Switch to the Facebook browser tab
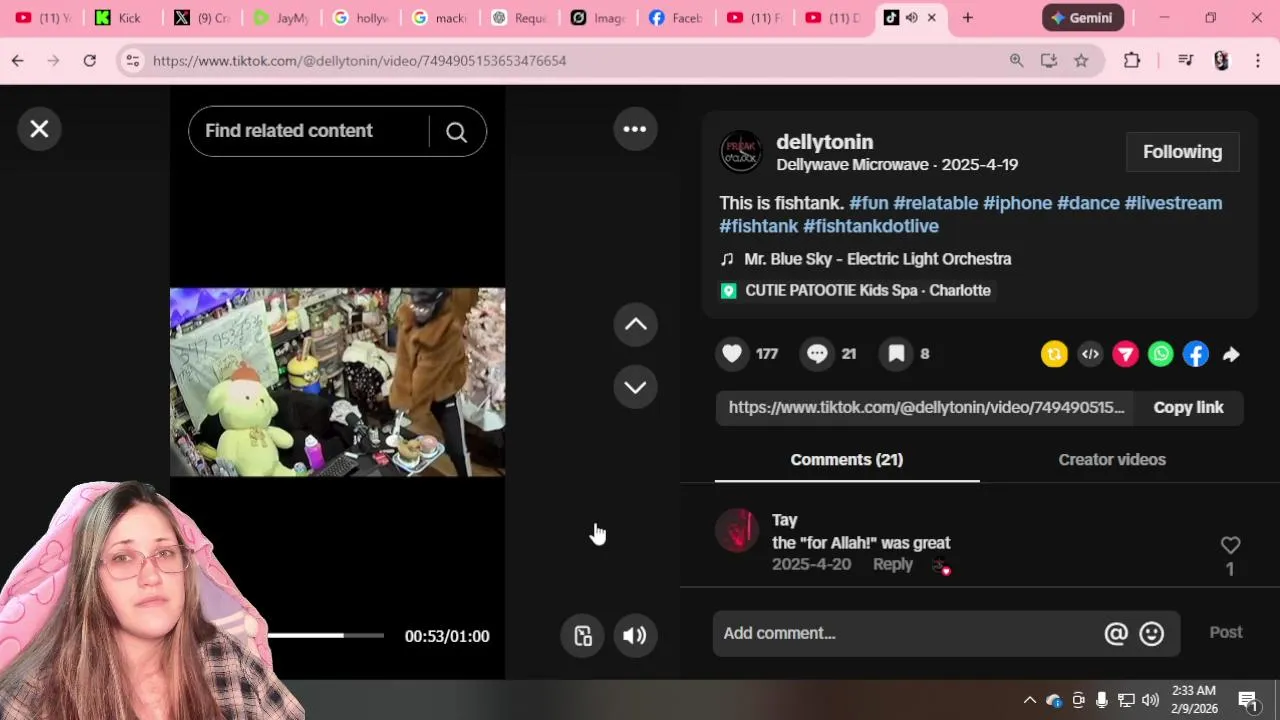This screenshot has width=1280, height=720. [x=677, y=18]
